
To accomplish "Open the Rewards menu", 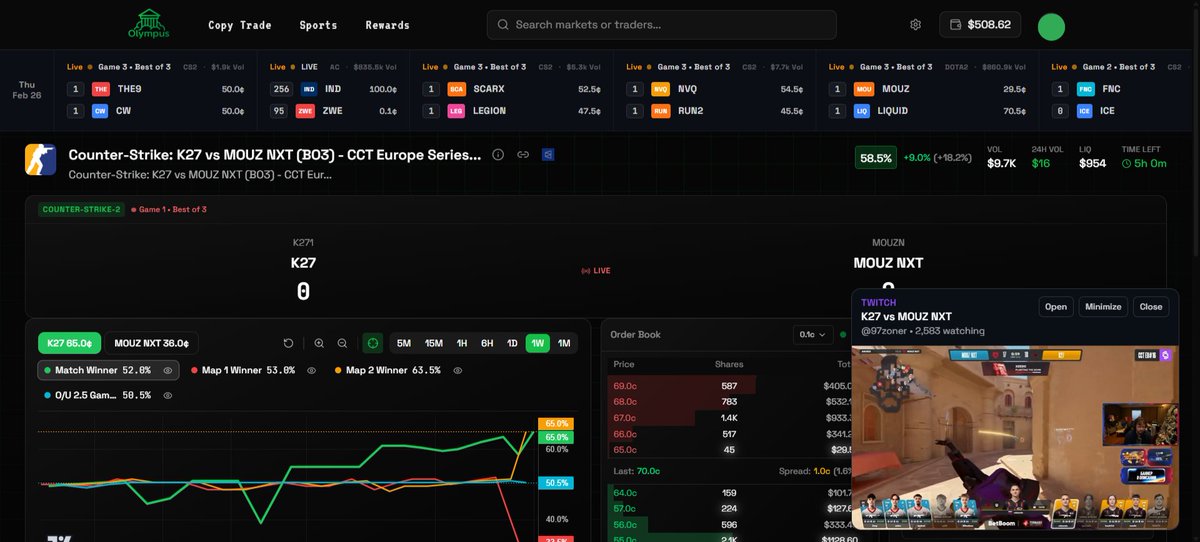I will pyautogui.click(x=387, y=25).
